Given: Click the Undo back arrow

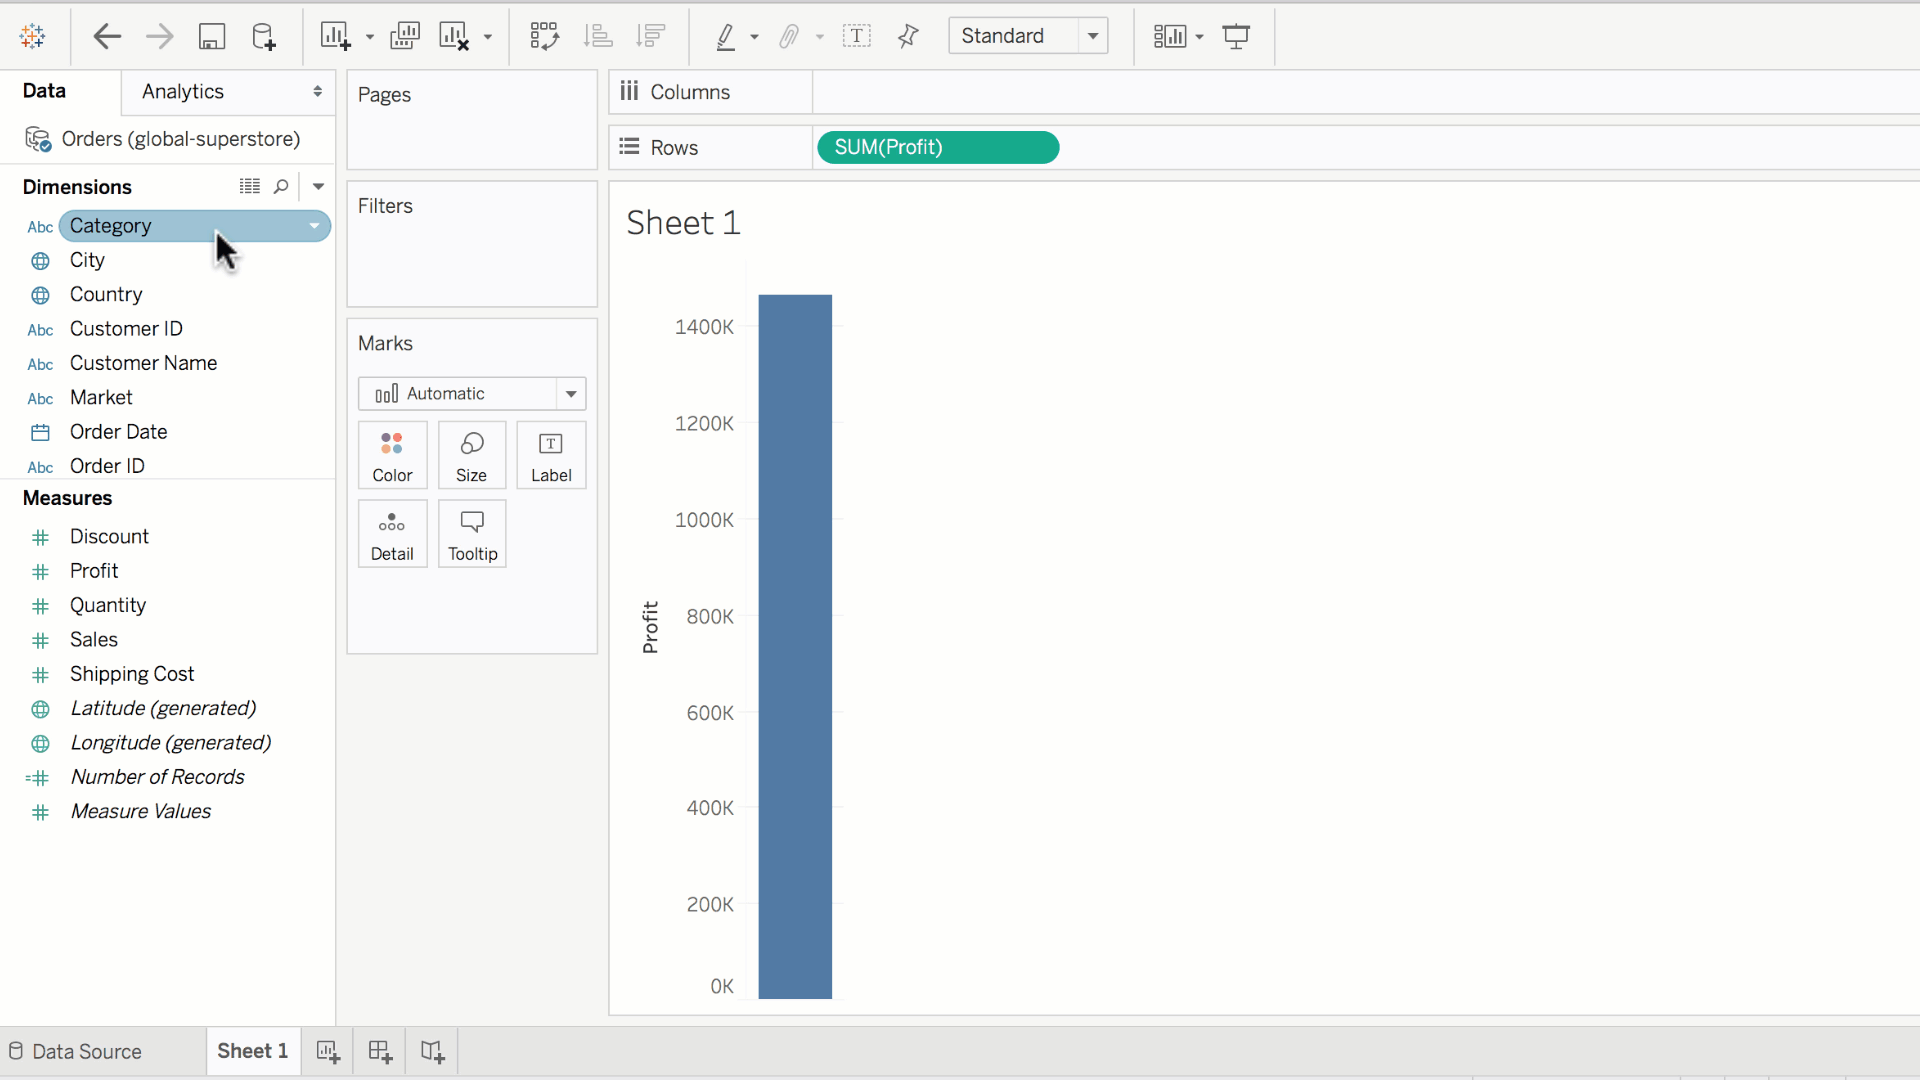Looking at the screenshot, I should (106, 37).
